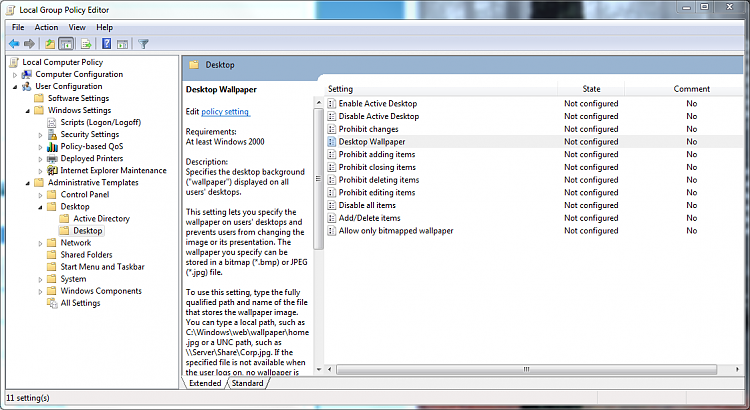Click the Up one level folder icon
Image resolution: width=750 pixels, height=410 pixels.
coord(50,44)
